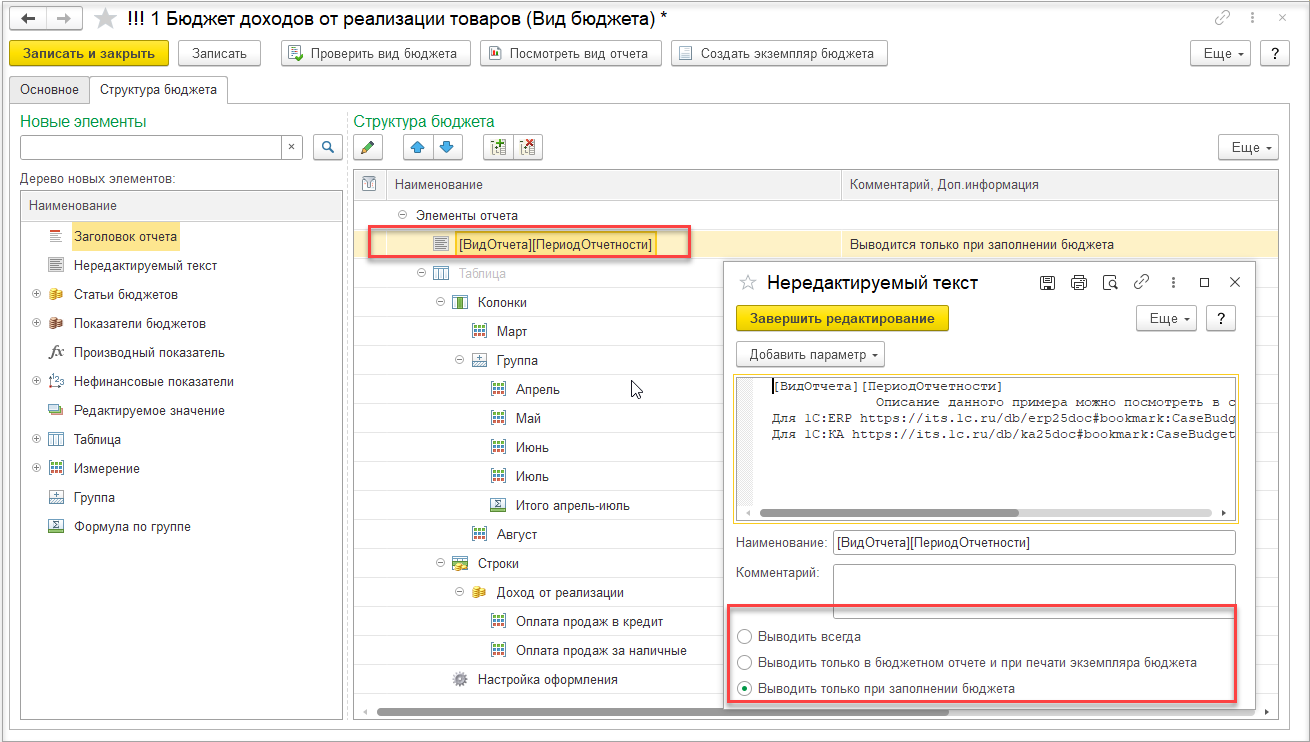The image size is (1310, 742).
Task: Expand 'Статьи бюджетов' tree node
Action: (x=36, y=295)
